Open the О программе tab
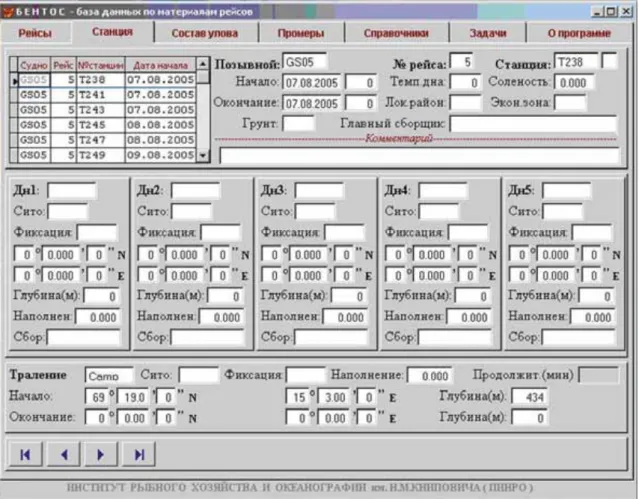The height and width of the screenshot is (499, 639). (579, 33)
